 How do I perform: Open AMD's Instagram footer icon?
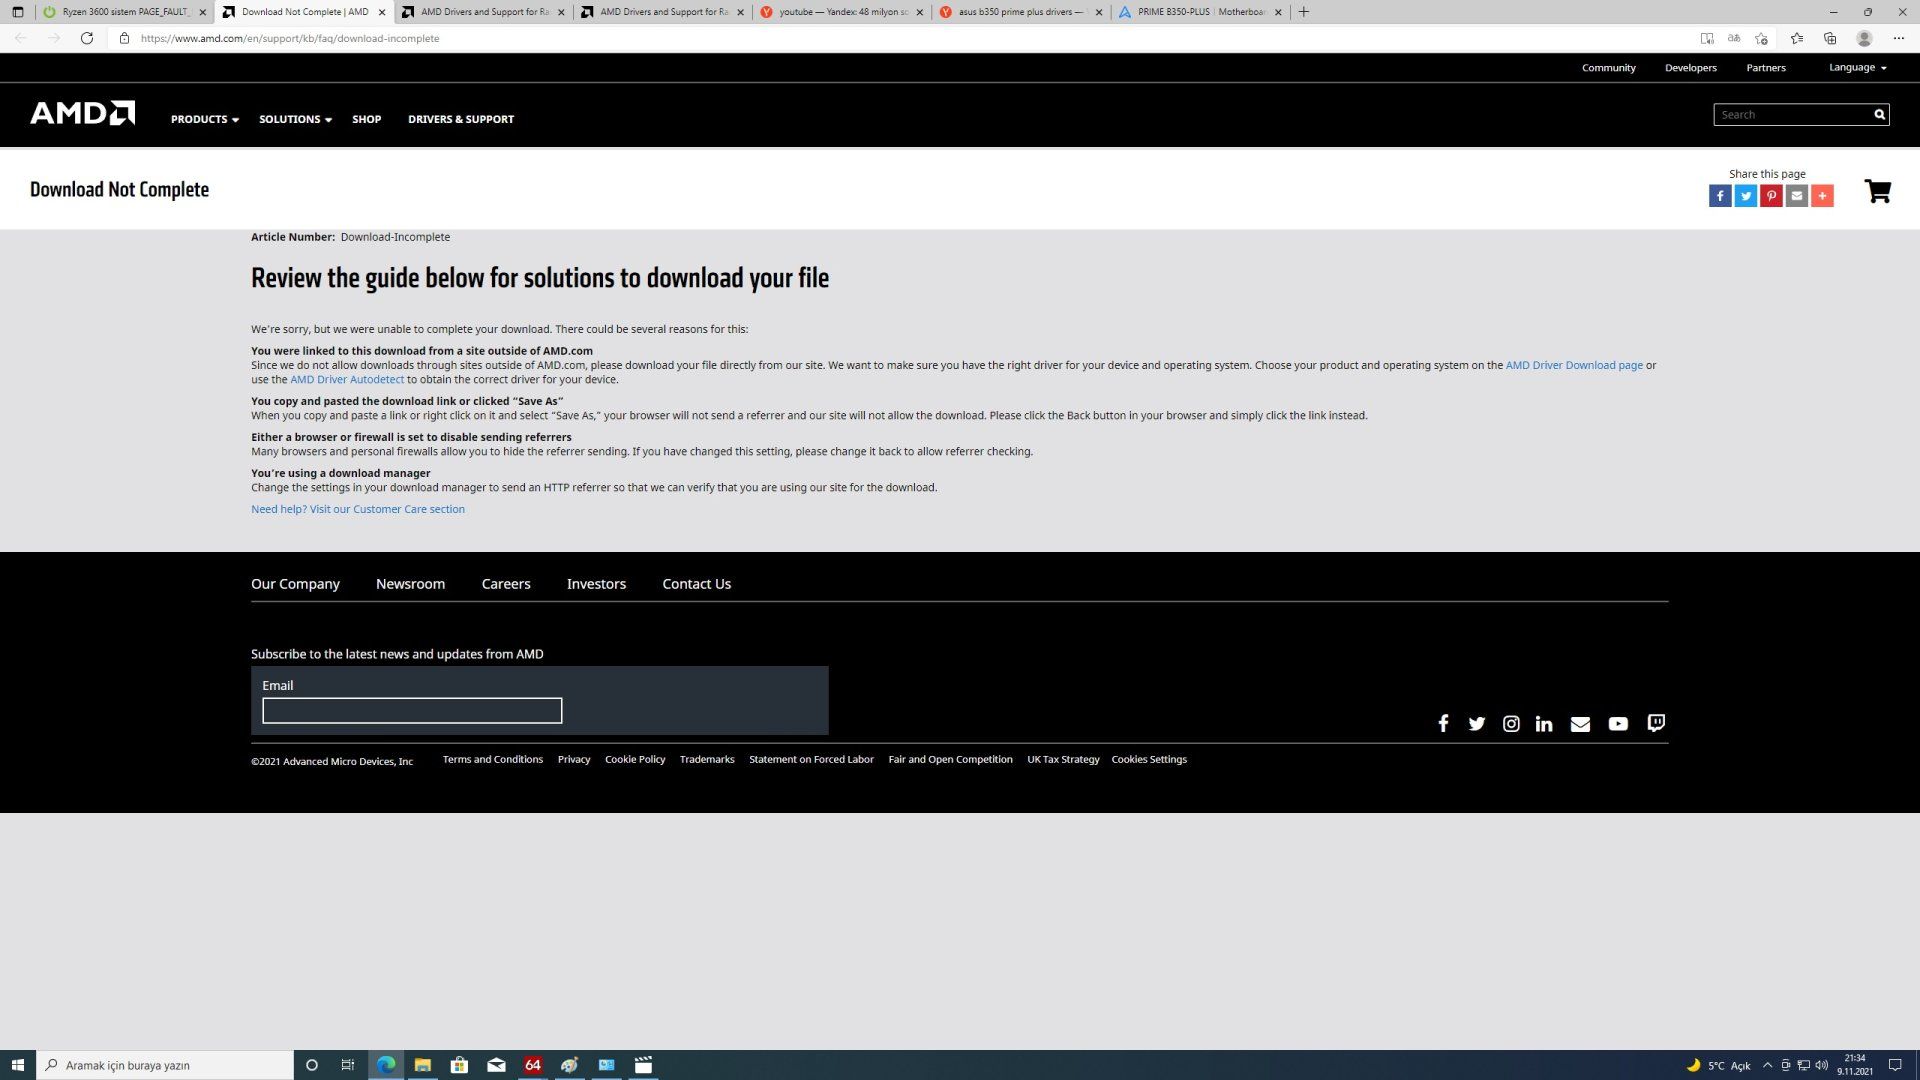[x=1511, y=724]
